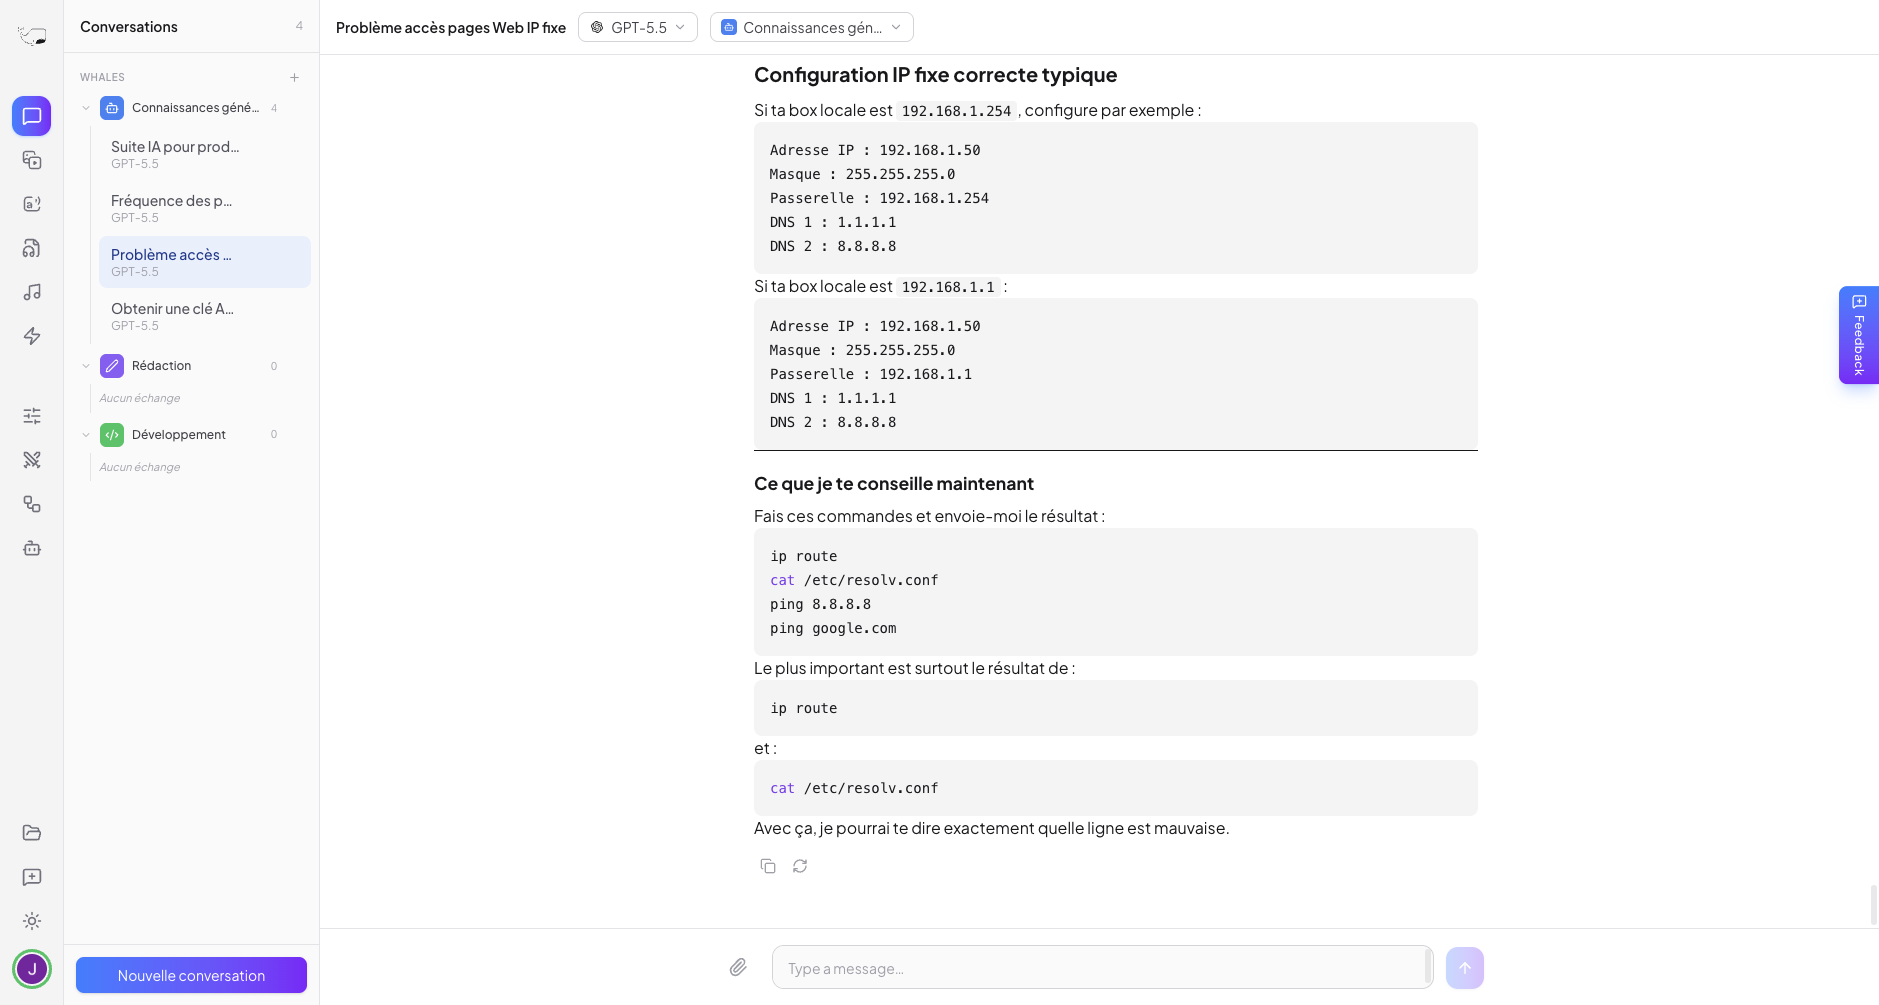
Task: Select the Rédaction whale label
Action: coord(161,366)
